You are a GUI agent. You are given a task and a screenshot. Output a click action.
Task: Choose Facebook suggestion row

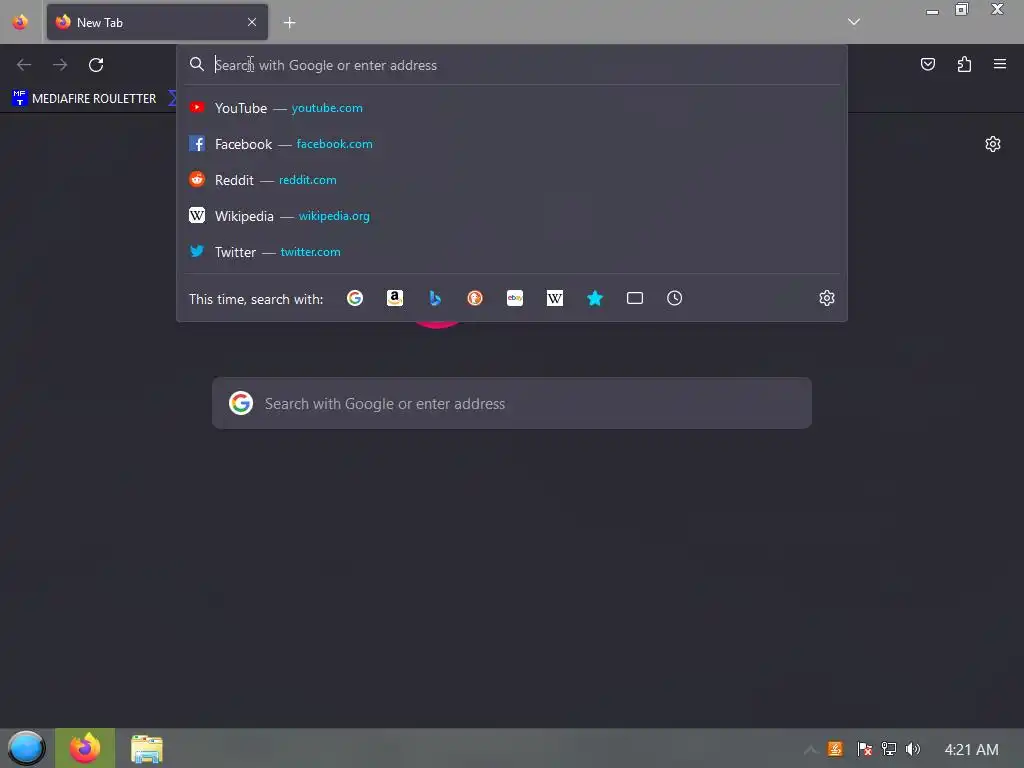tap(512, 144)
